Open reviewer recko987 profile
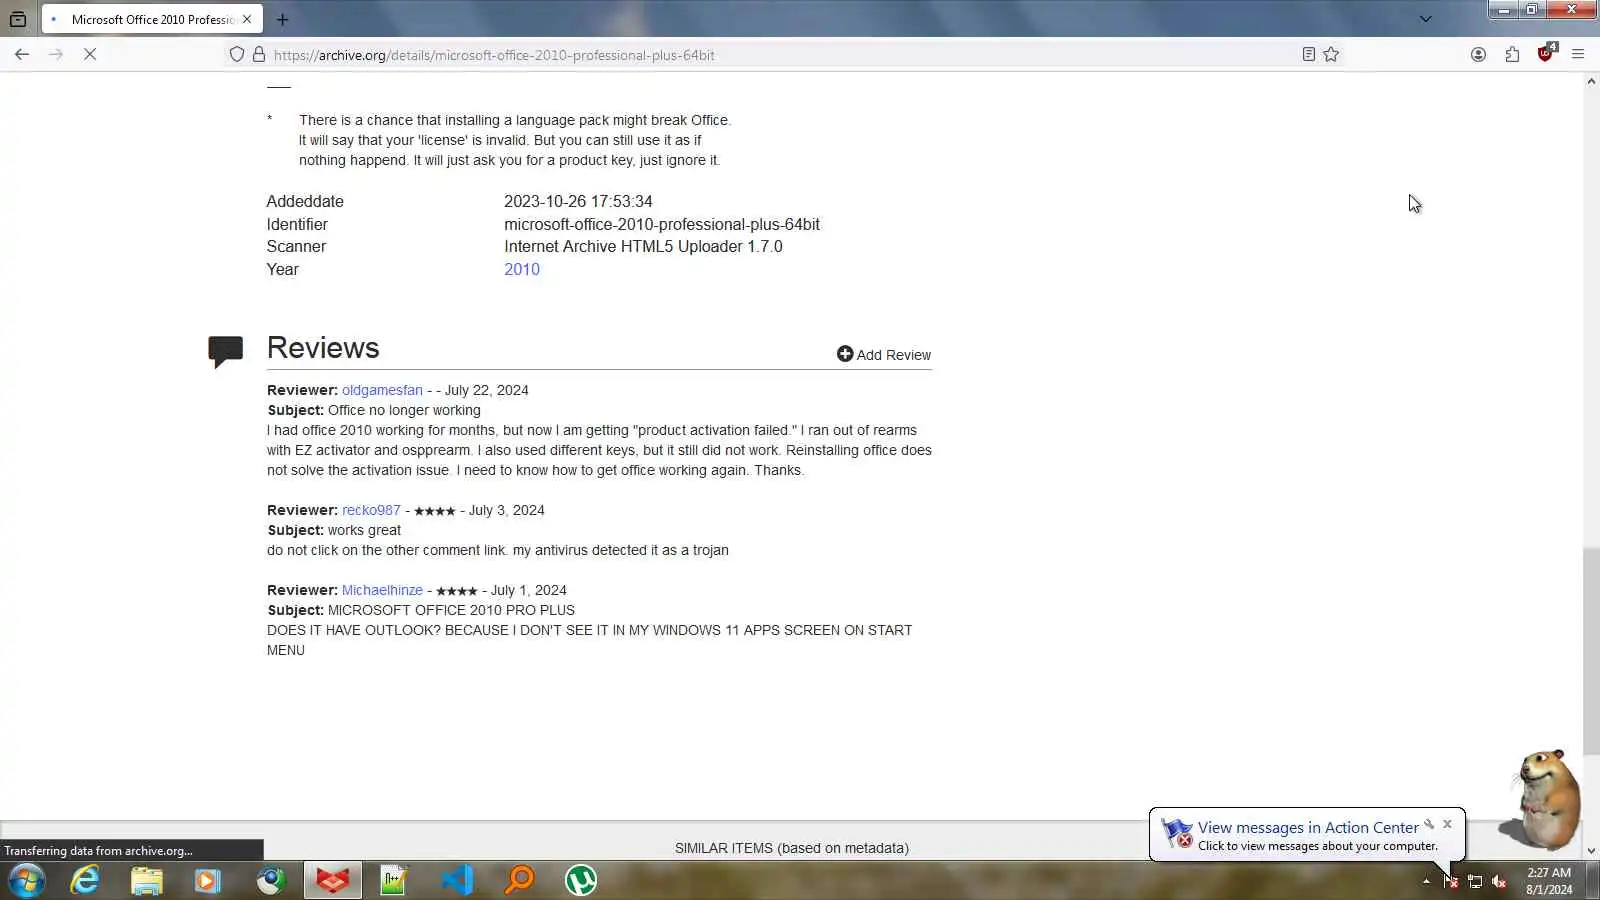1600x900 pixels. pos(371,510)
